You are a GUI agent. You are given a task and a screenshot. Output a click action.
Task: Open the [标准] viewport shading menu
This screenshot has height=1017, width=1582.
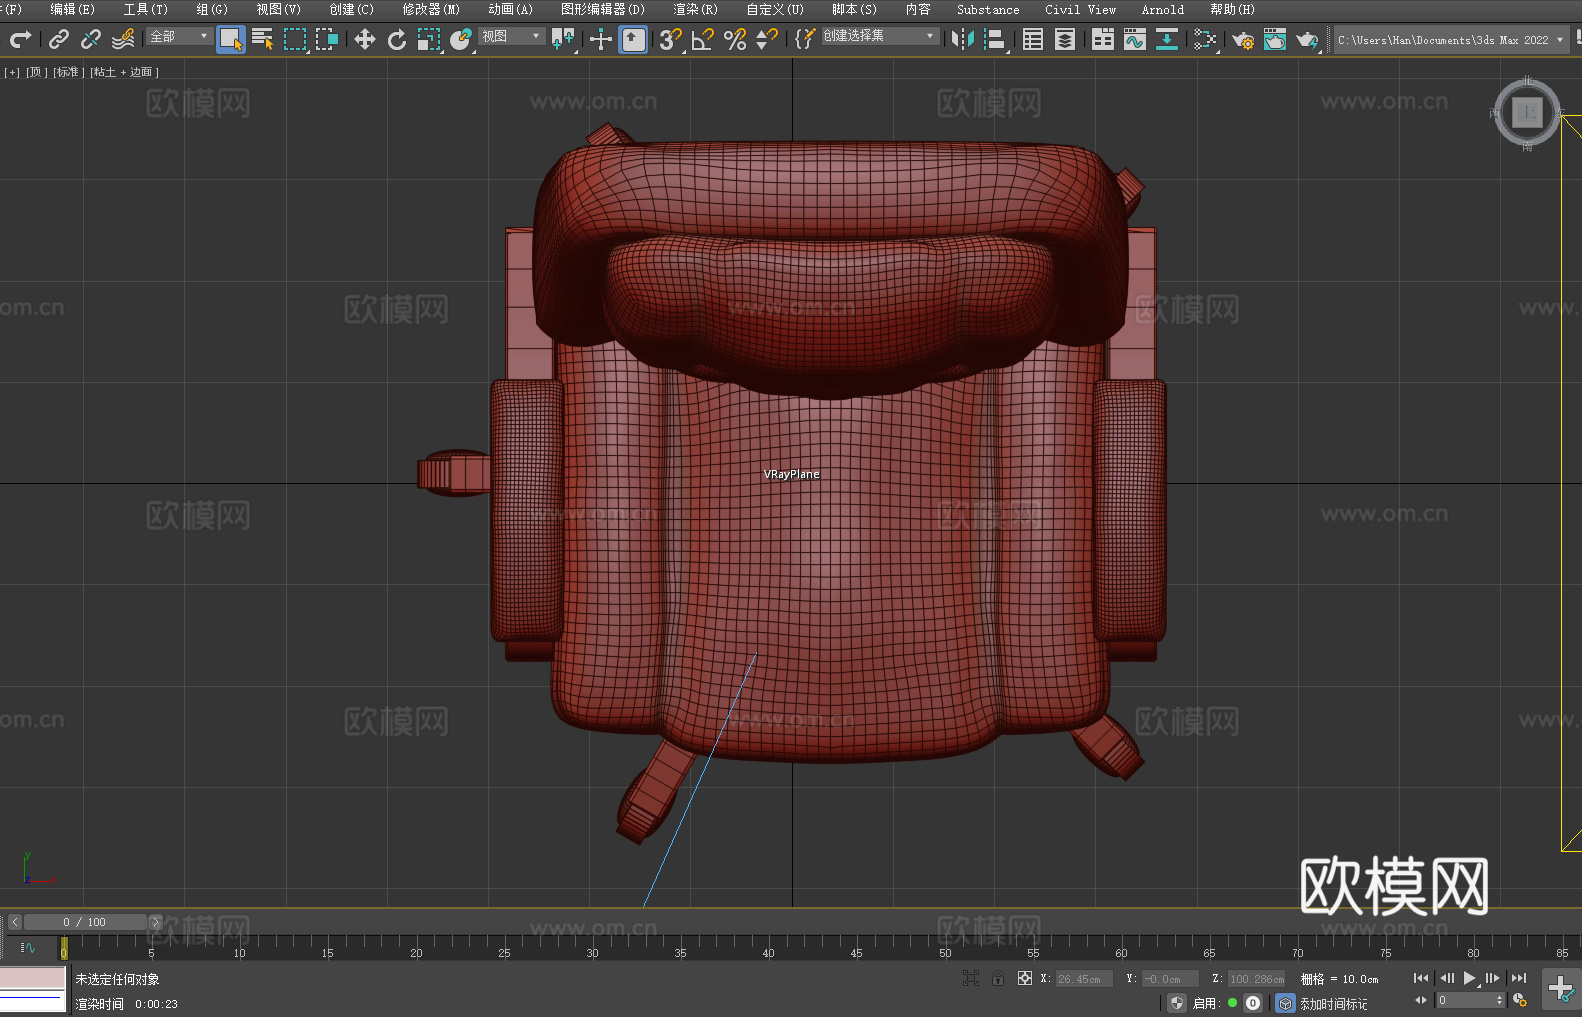click(69, 72)
